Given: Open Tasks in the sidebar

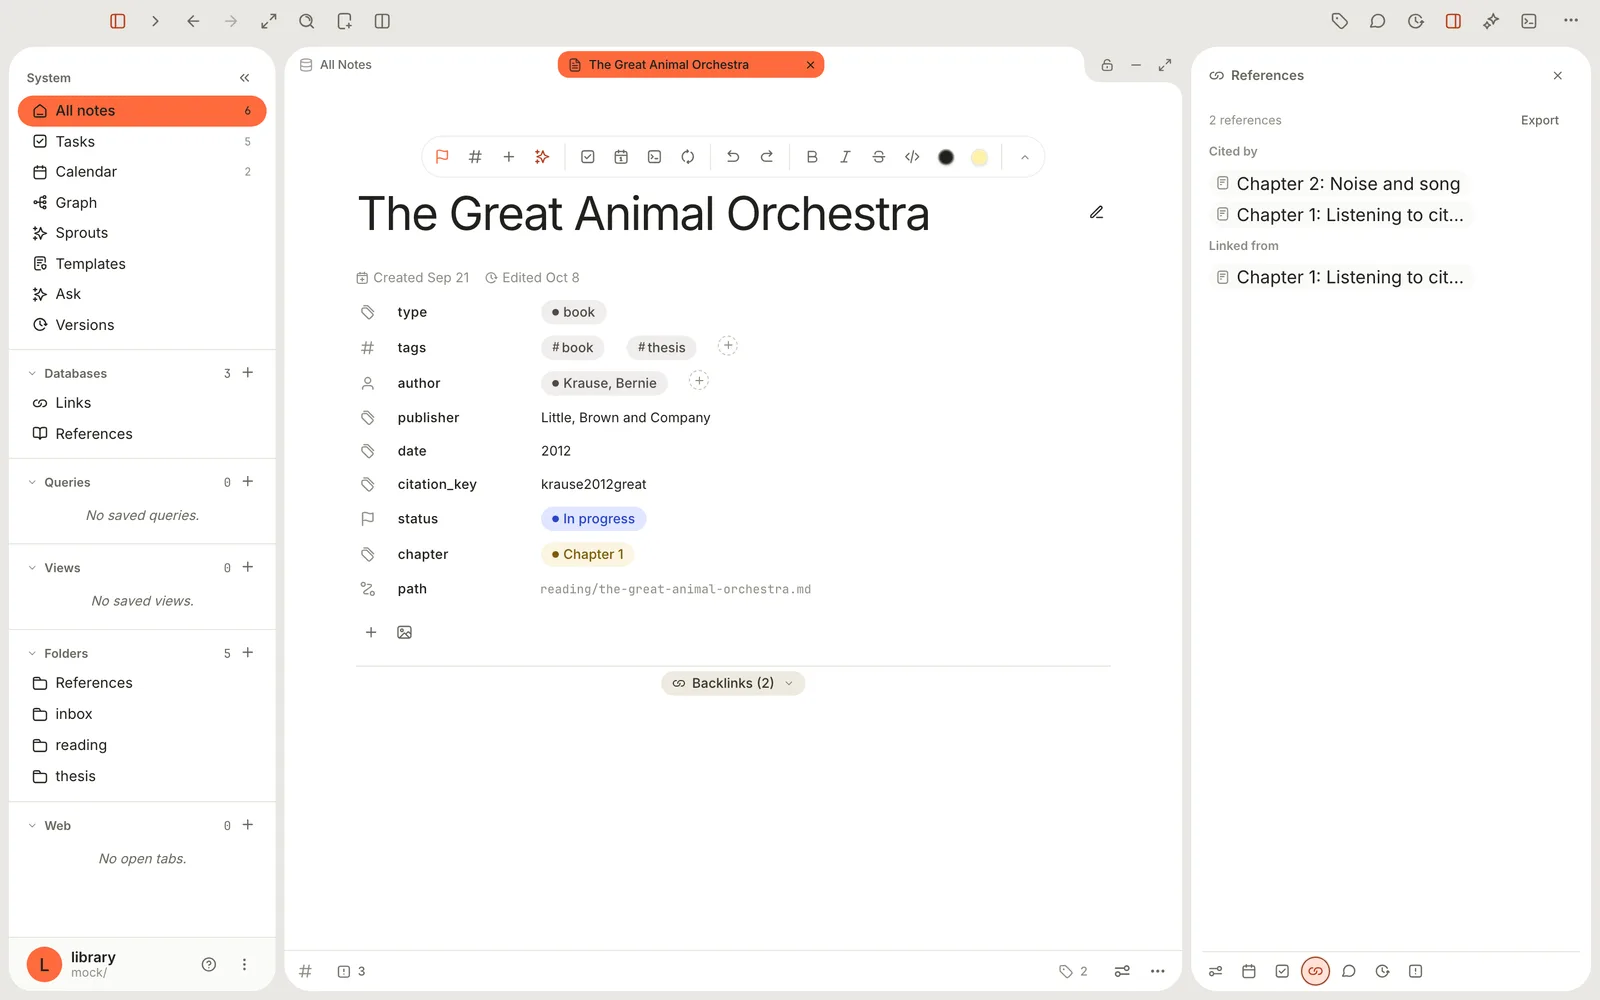Looking at the screenshot, I should pyautogui.click(x=142, y=142).
